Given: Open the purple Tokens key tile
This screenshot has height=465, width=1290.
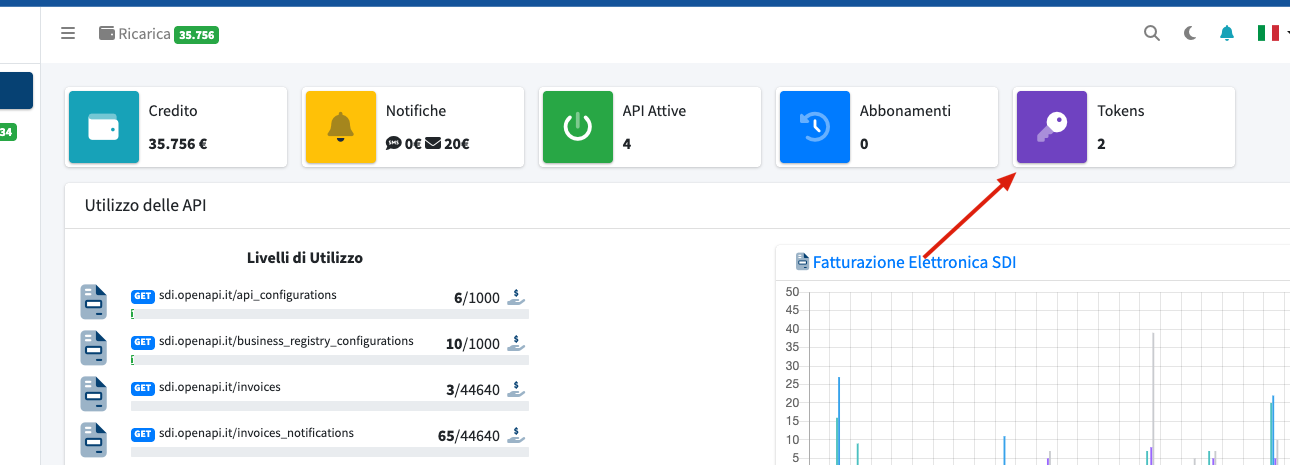Looking at the screenshot, I should (x=1051, y=127).
